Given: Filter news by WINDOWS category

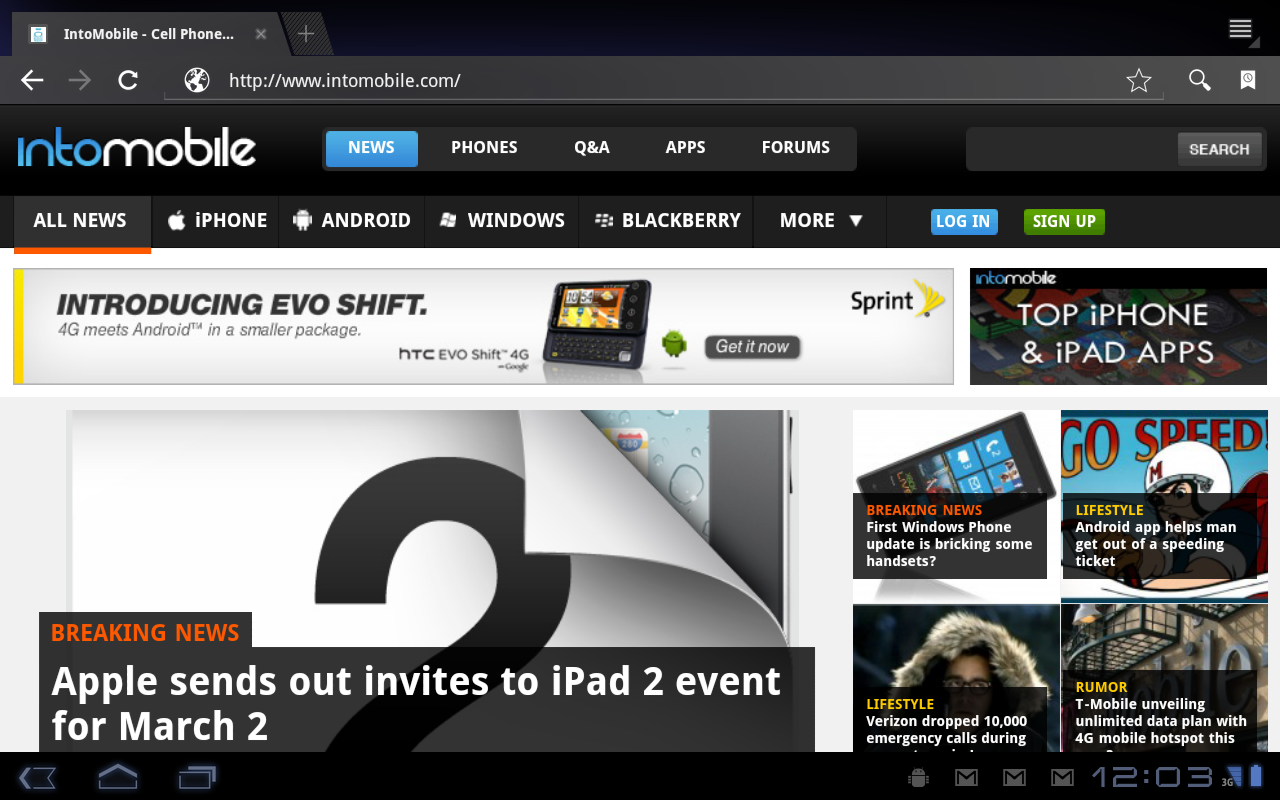Looking at the screenshot, I should point(502,221).
